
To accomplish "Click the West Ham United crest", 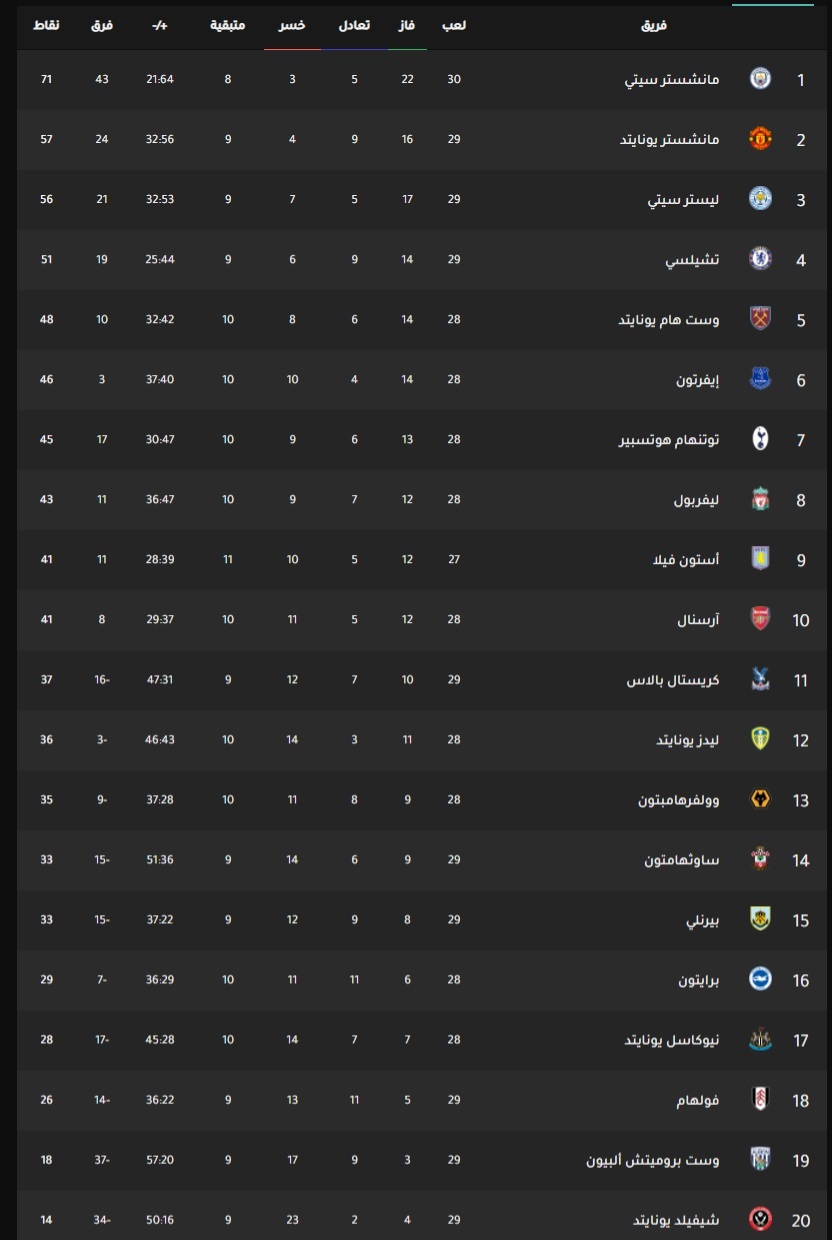I will pyautogui.click(x=760, y=319).
